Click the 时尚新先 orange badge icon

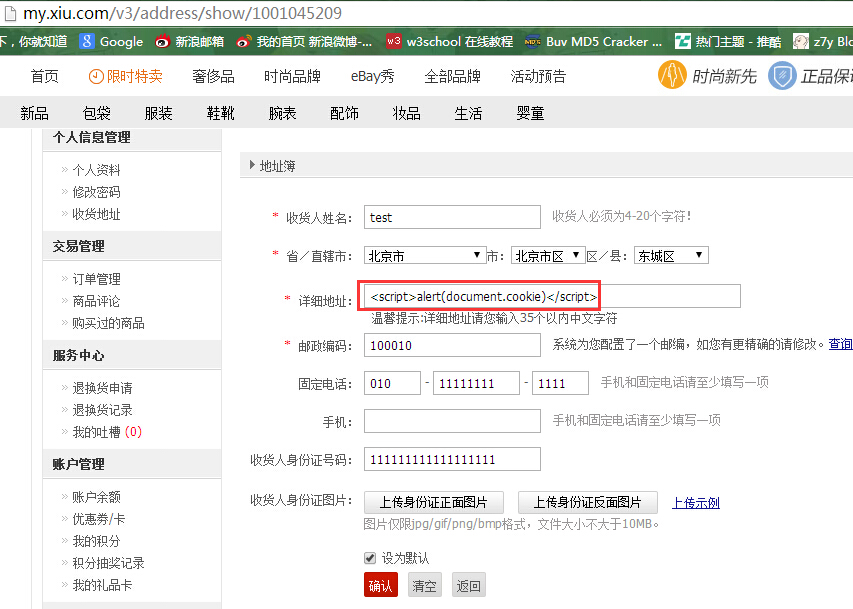click(x=672, y=75)
